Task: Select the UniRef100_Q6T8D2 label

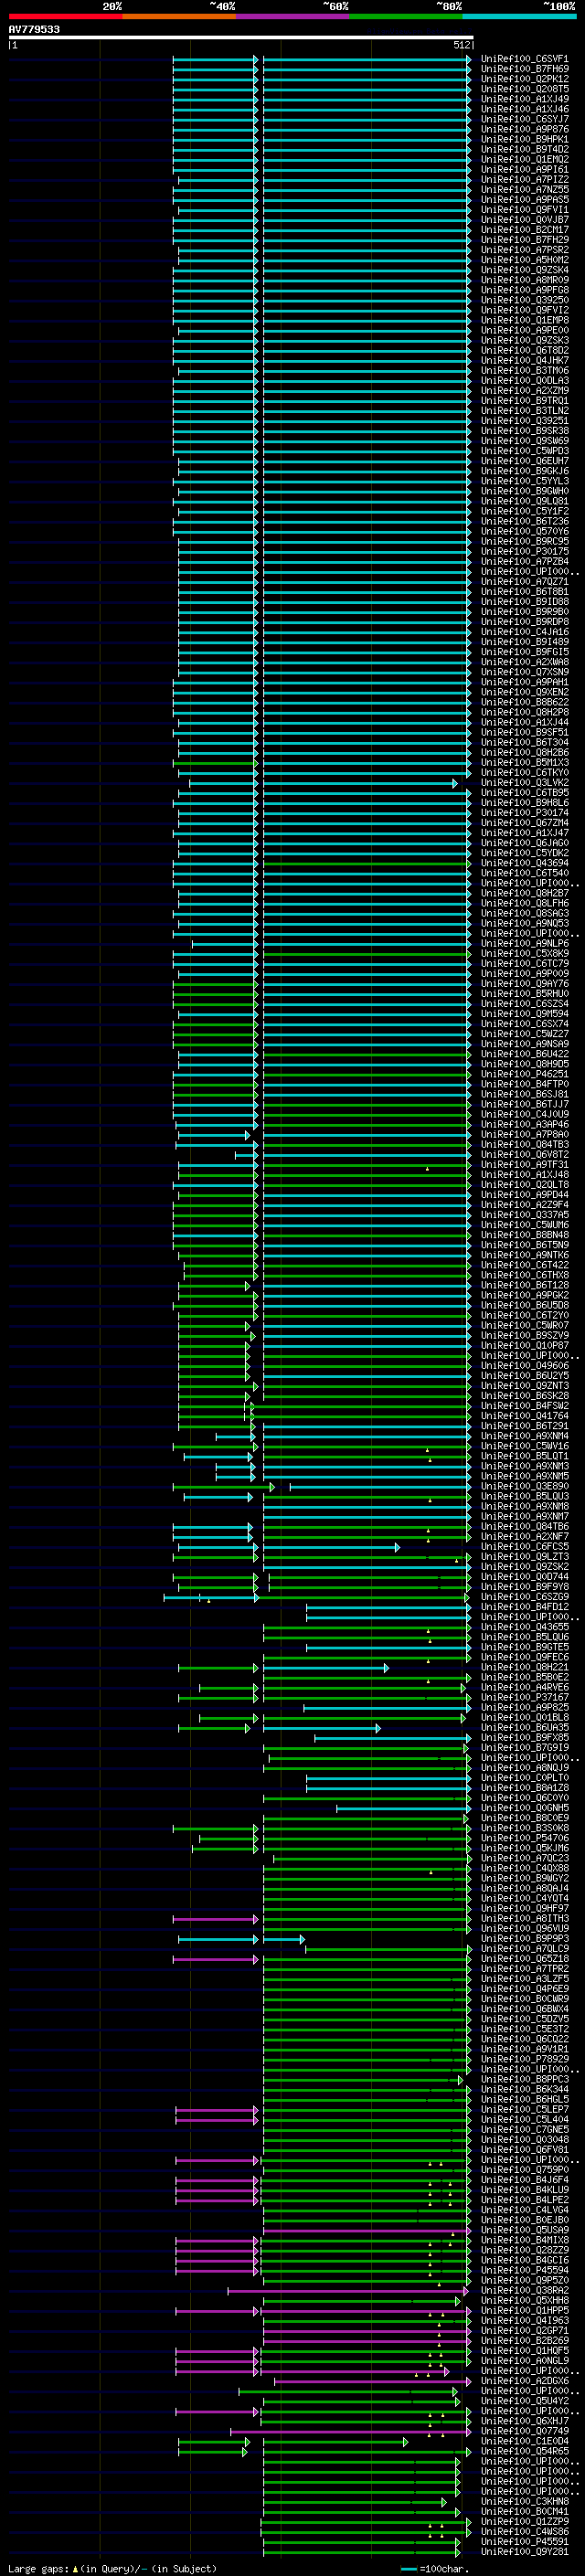Action: [525, 350]
